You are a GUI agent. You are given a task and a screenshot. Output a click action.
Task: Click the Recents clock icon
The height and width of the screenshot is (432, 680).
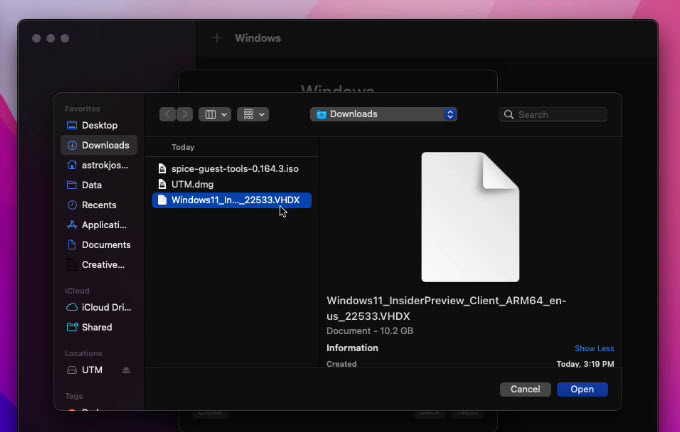(x=72, y=205)
